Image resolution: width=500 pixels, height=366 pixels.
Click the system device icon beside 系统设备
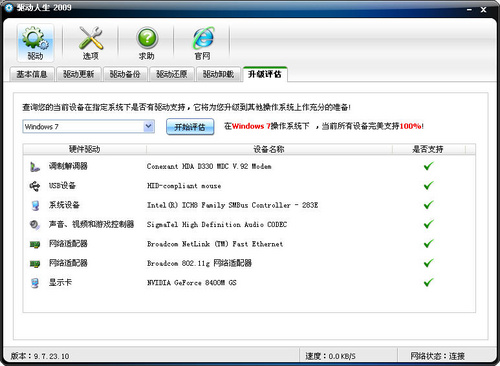point(35,205)
